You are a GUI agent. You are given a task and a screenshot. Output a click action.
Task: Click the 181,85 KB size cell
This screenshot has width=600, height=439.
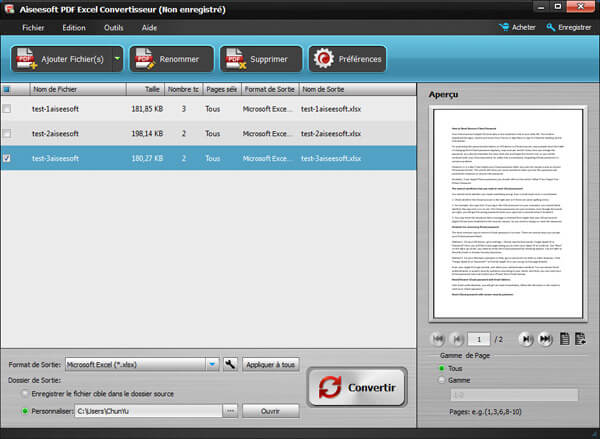pos(147,109)
